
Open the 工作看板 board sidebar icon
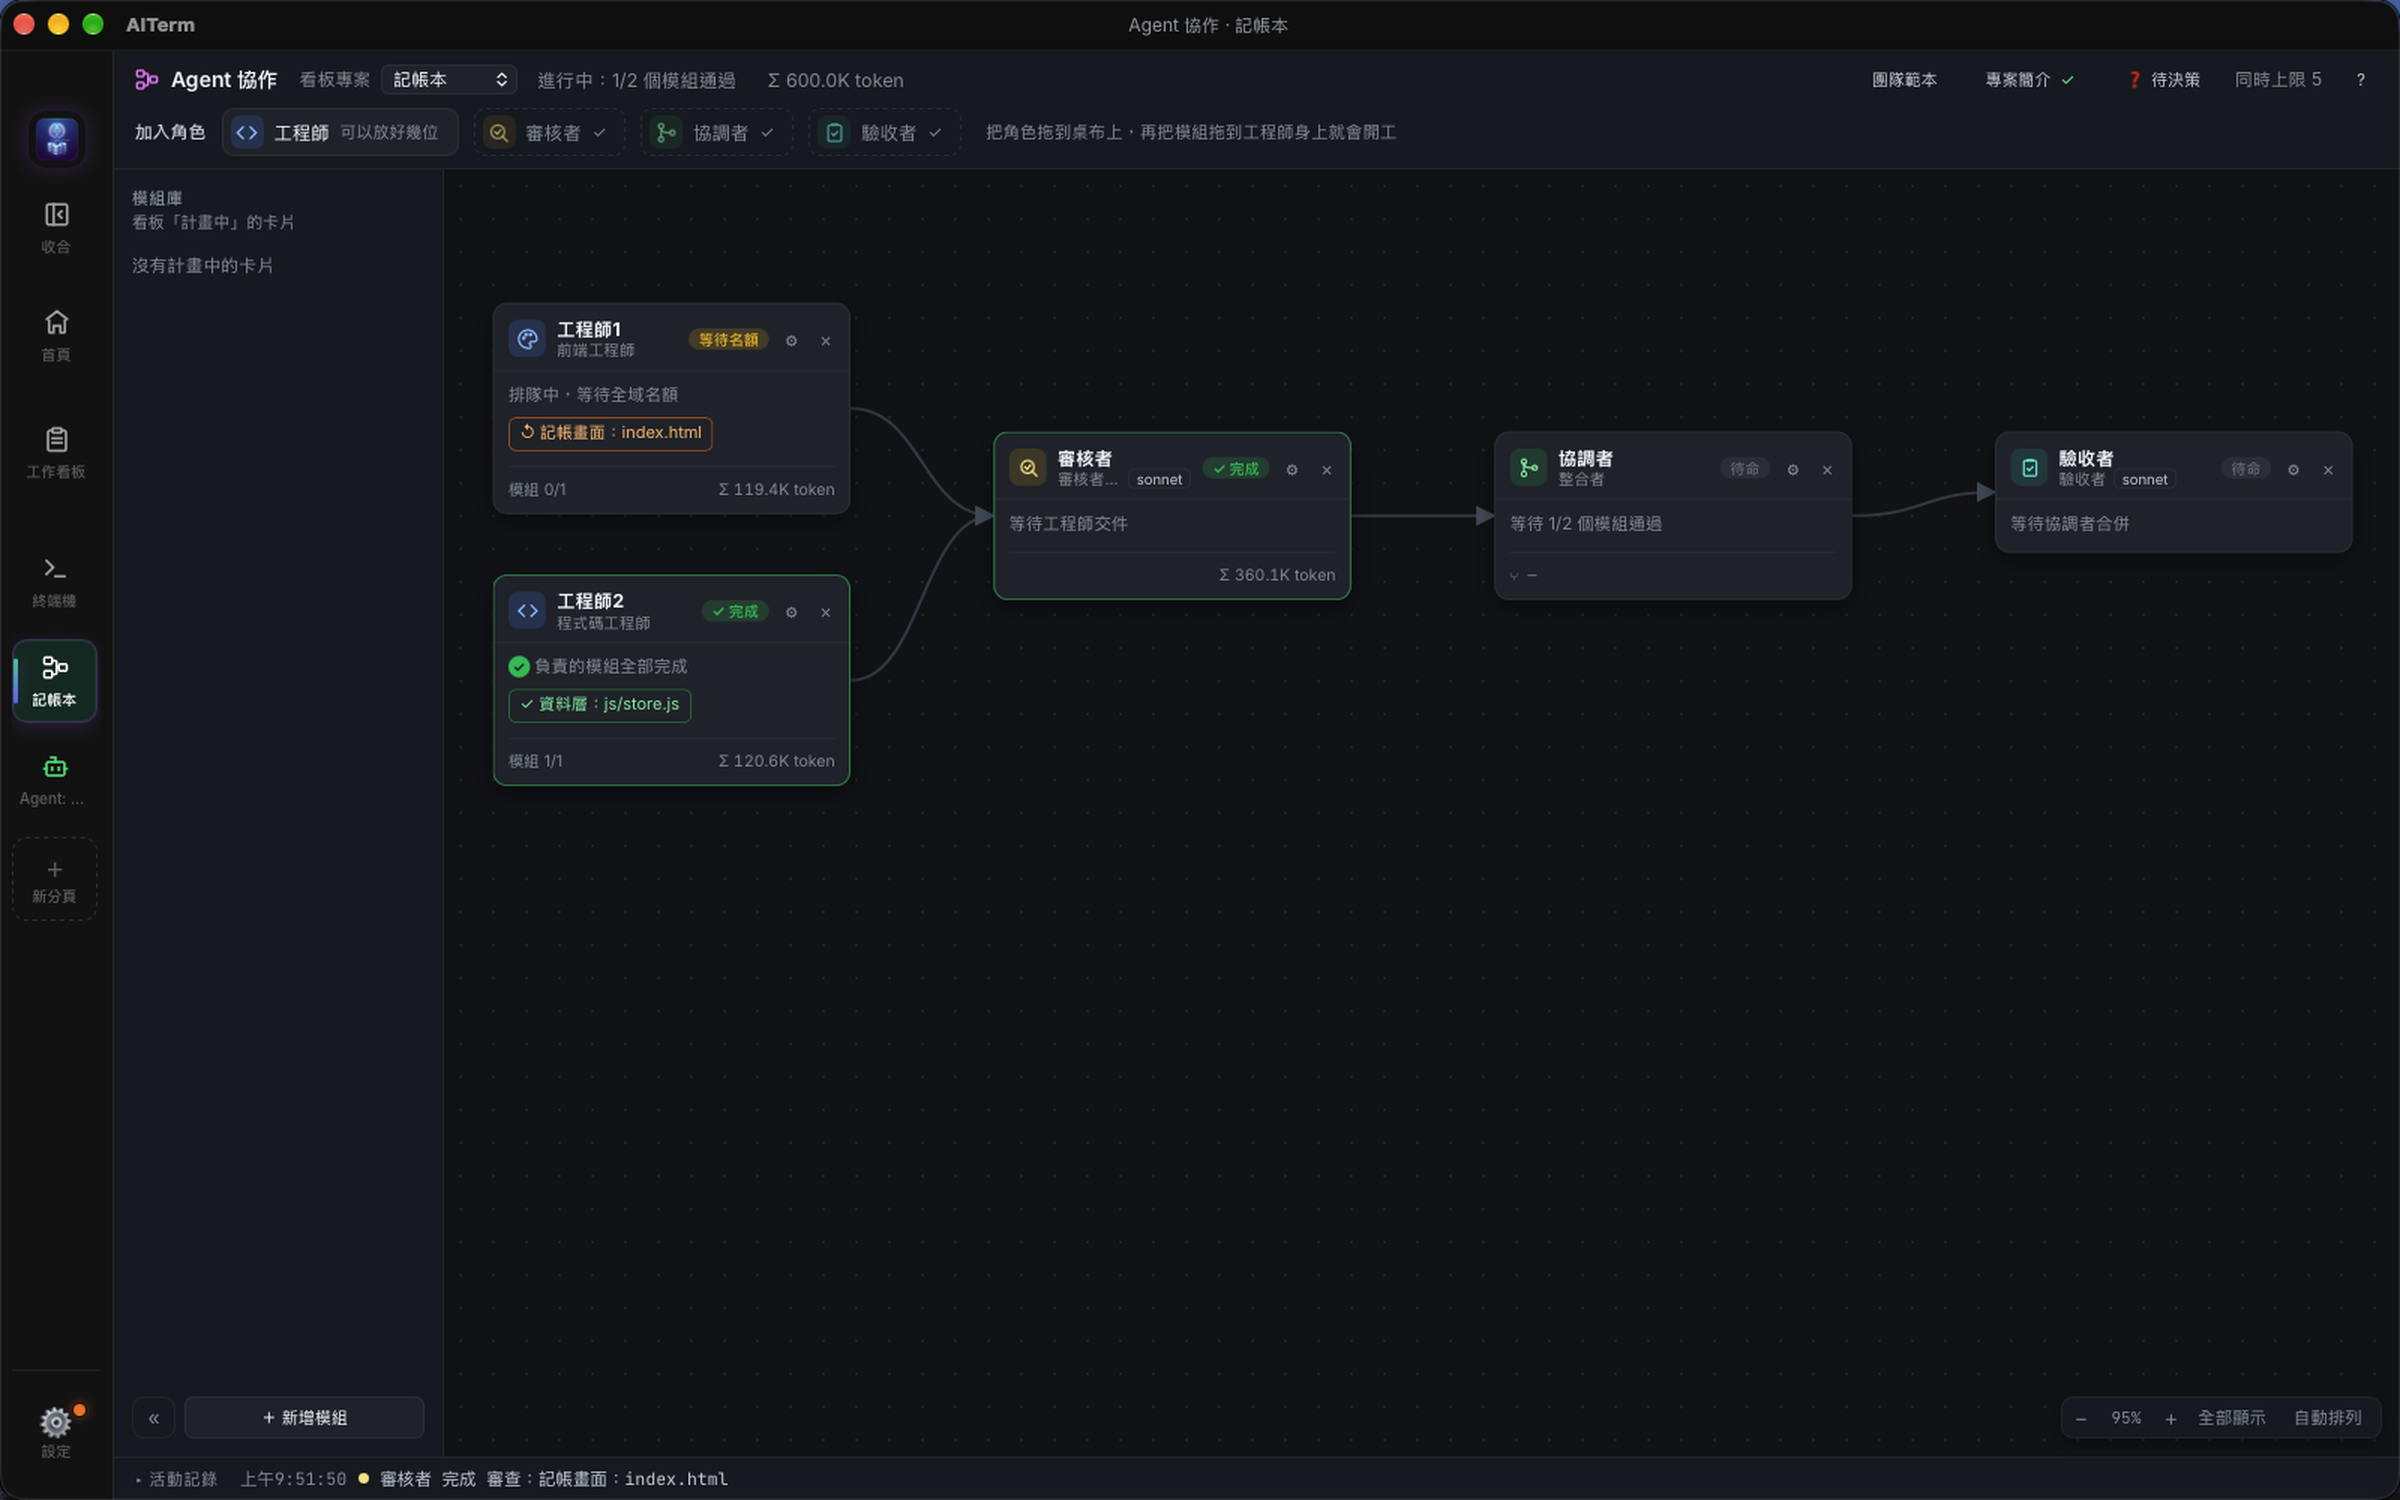(x=56, y=452)
